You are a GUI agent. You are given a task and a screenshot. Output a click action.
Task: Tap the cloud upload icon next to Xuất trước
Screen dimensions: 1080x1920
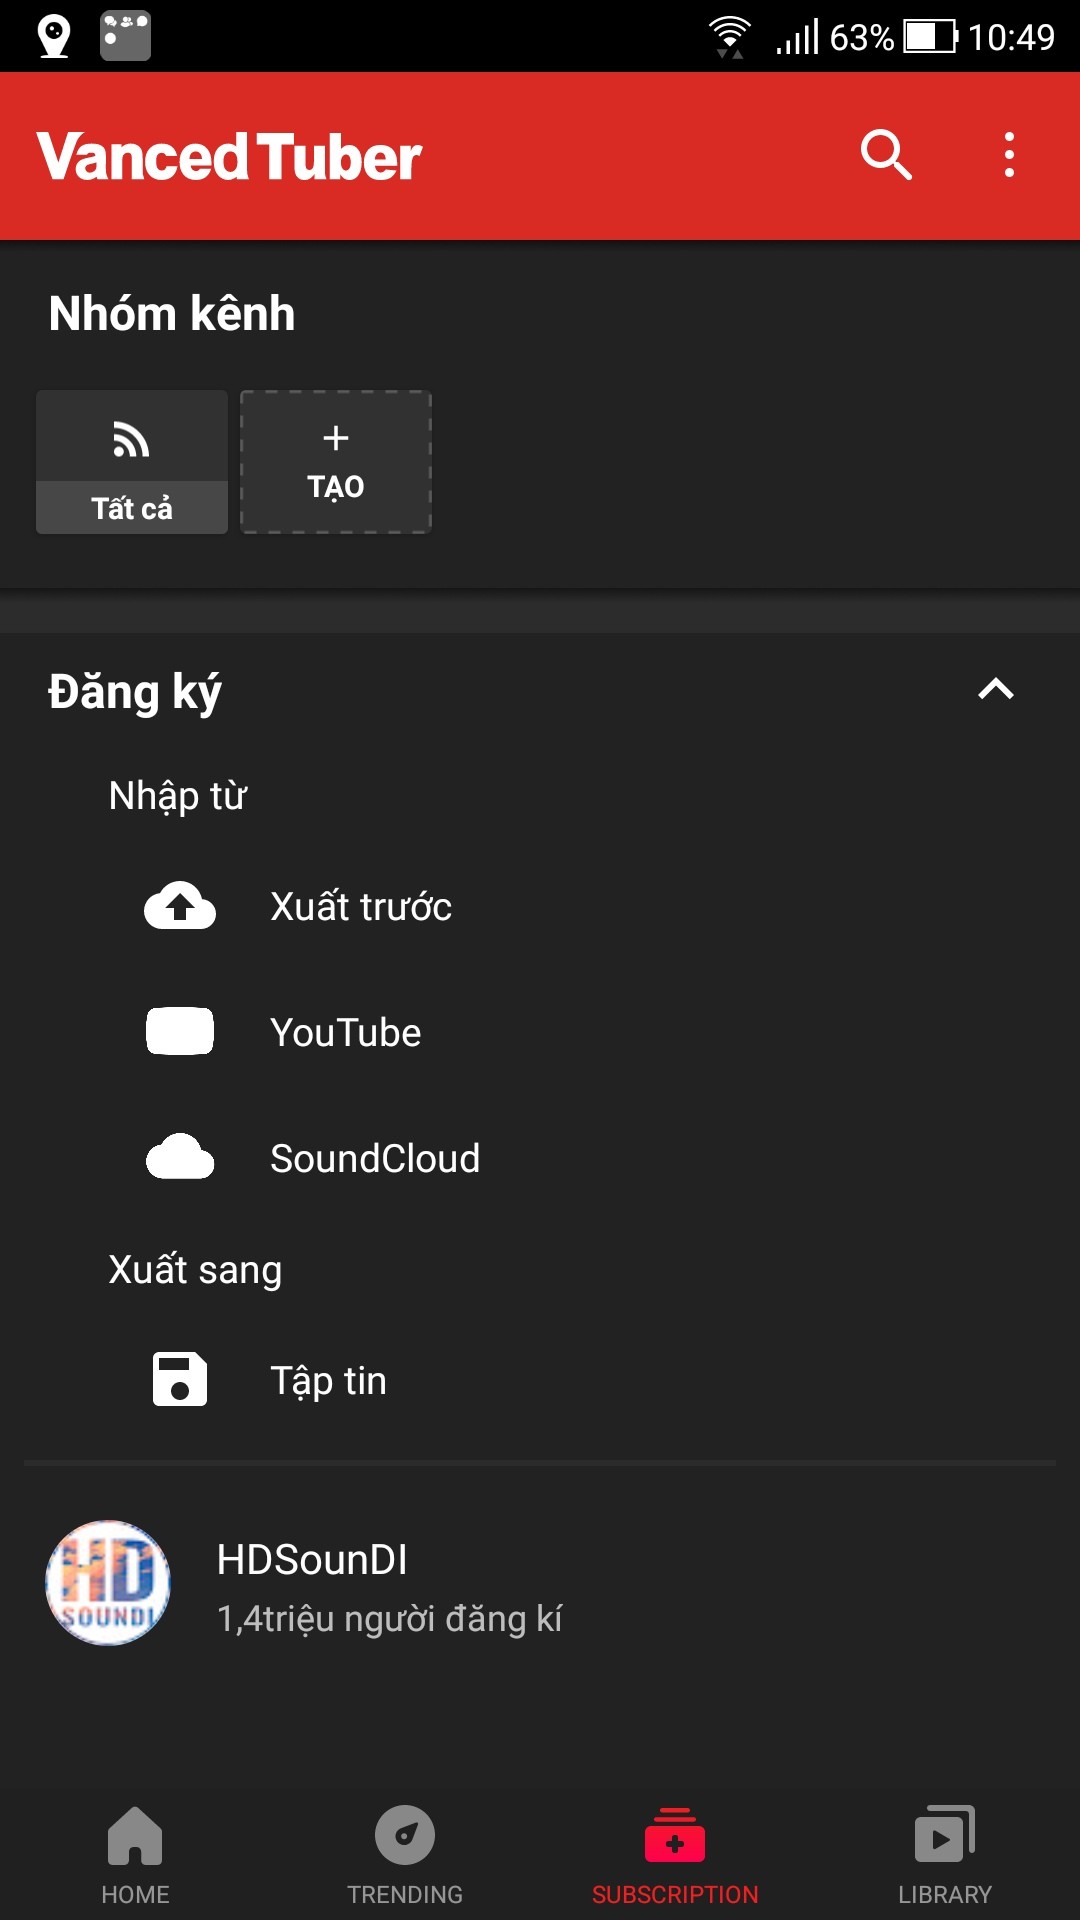pos(180,907)
